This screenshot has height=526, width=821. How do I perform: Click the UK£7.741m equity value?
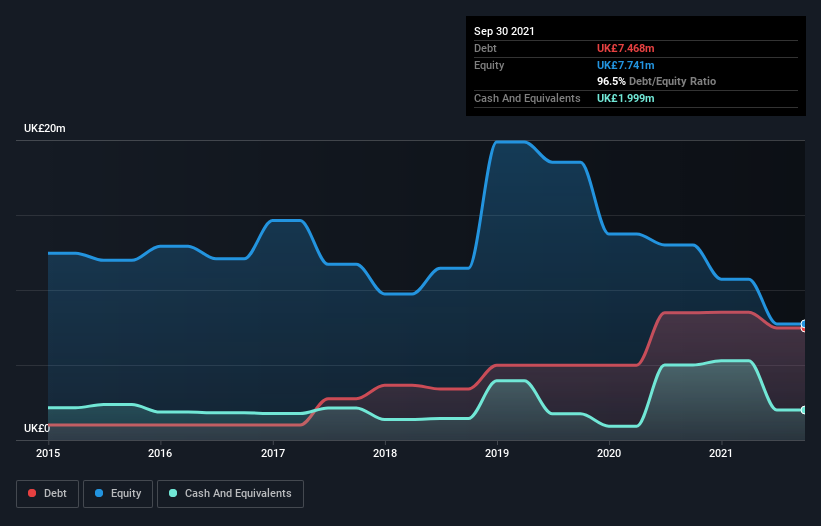coord(626,65)
